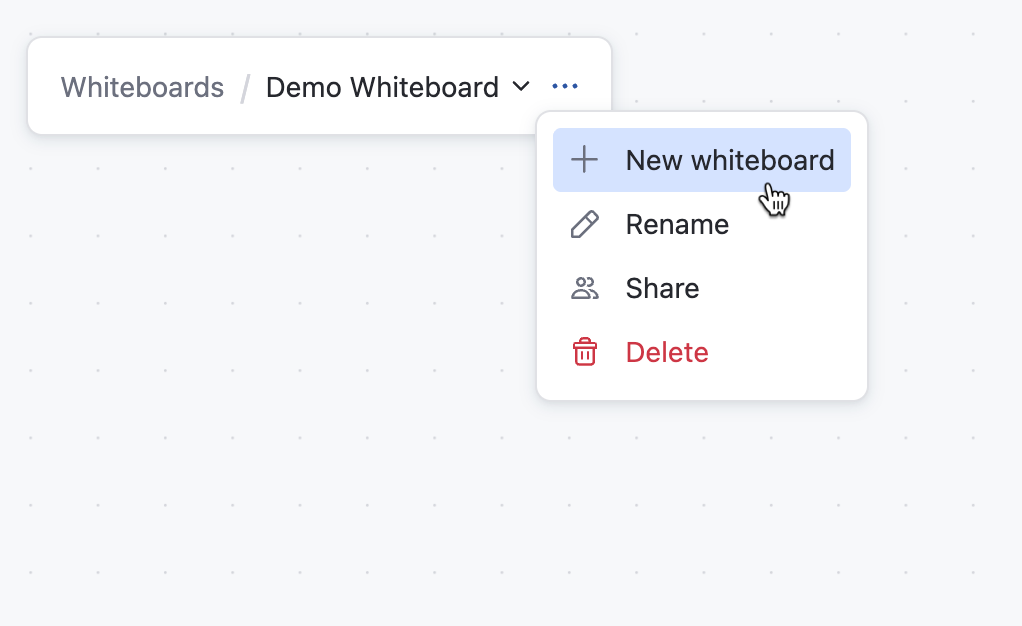Click the Demo Whiteboard title text
This screenshot has height=626, width=1022.
[x=381, y=87]
